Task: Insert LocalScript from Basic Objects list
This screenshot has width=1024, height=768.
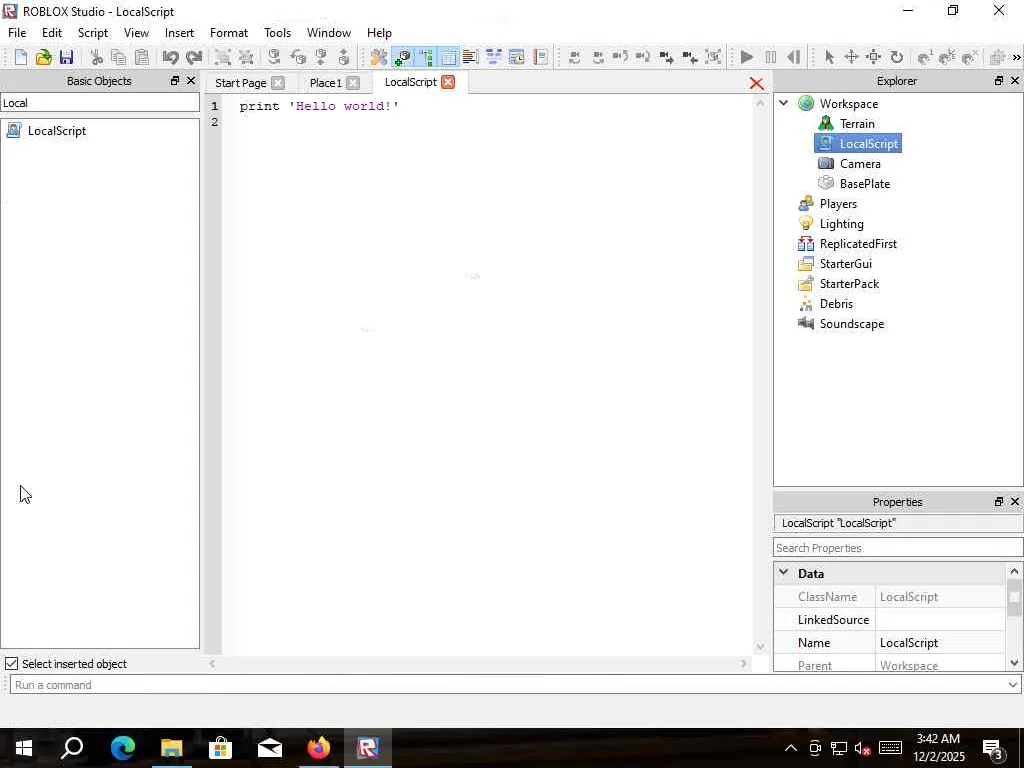Action: tap(57, 131)
